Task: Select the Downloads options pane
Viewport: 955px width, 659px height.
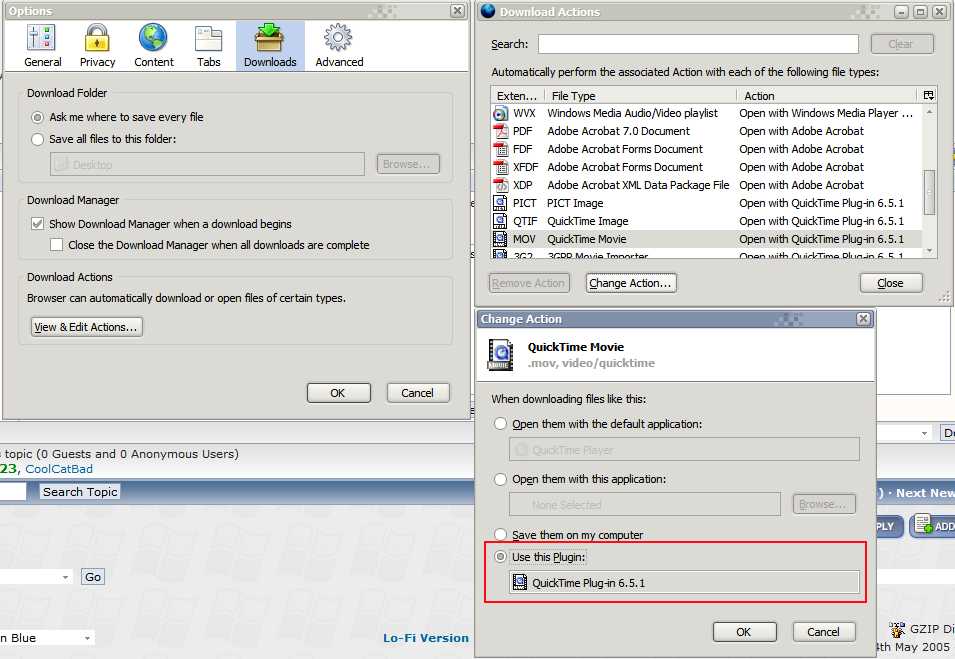Action: pos(270,46)
